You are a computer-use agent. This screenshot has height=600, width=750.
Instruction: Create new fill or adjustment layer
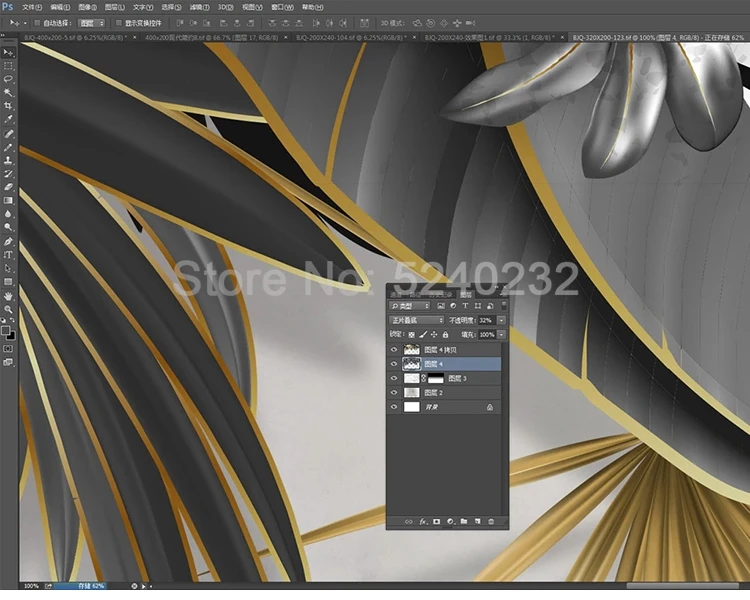450,522
